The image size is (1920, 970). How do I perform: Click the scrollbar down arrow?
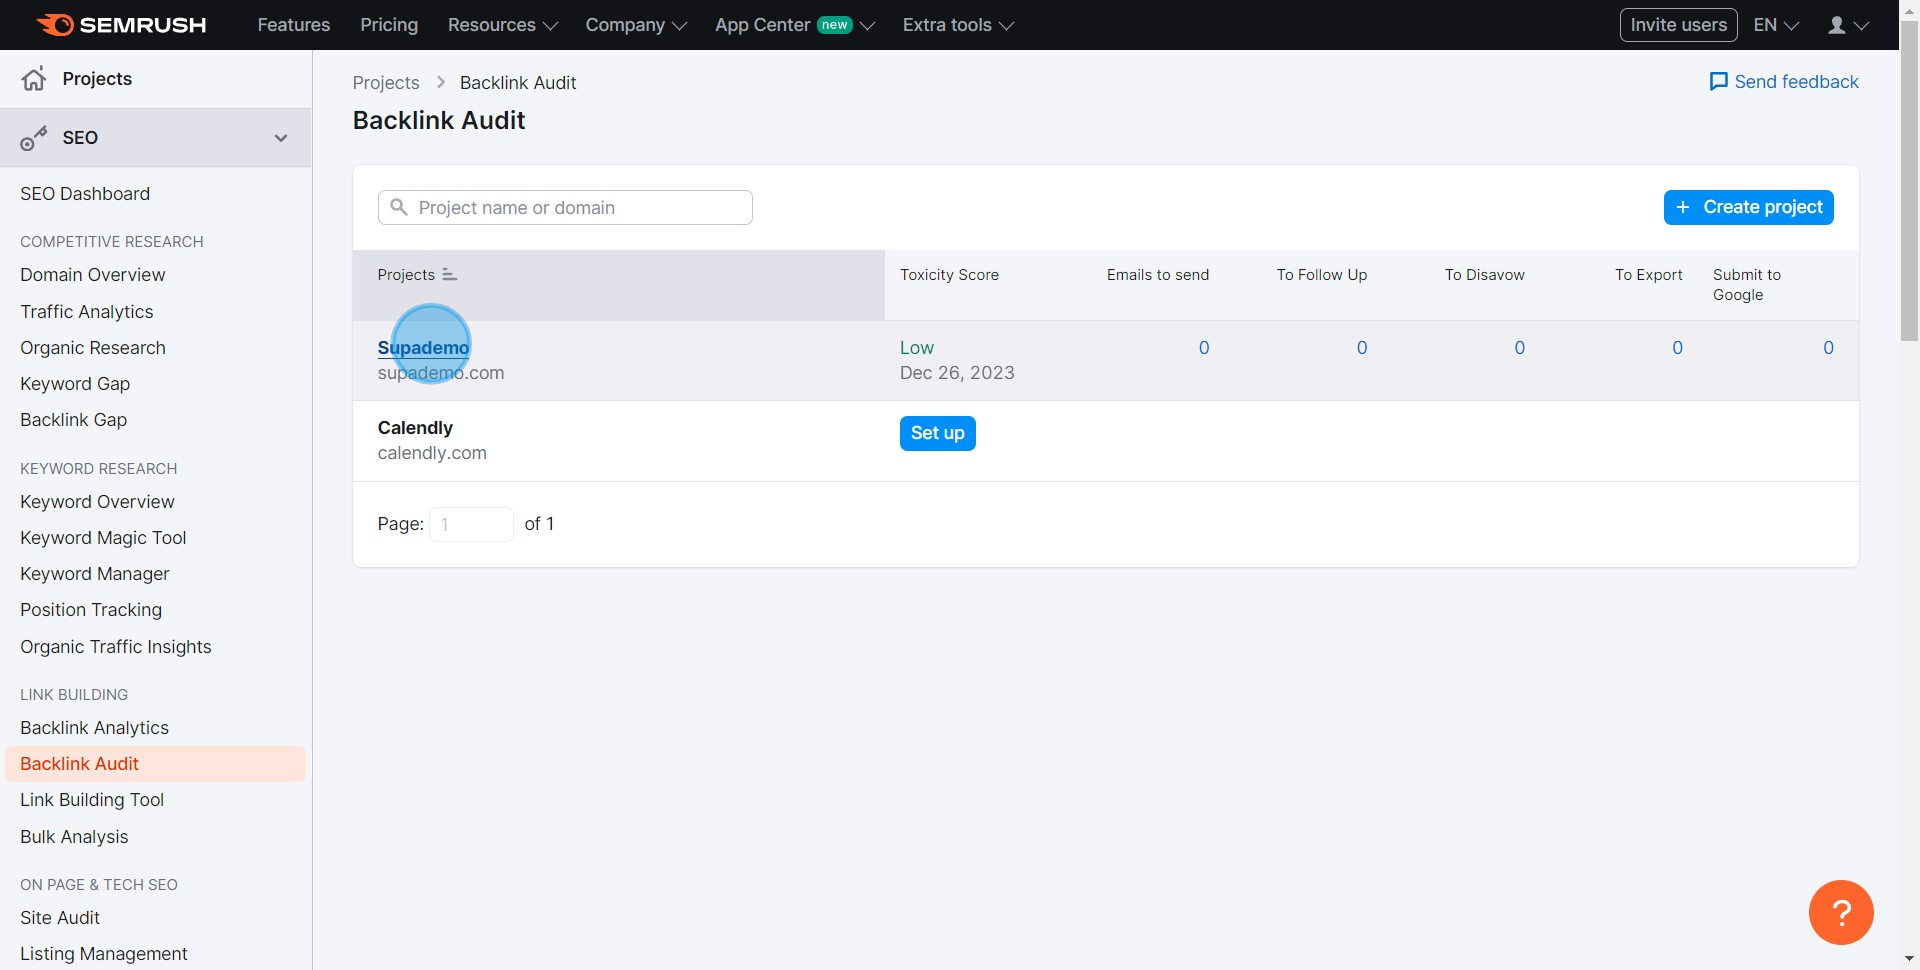click(1909, 959)
